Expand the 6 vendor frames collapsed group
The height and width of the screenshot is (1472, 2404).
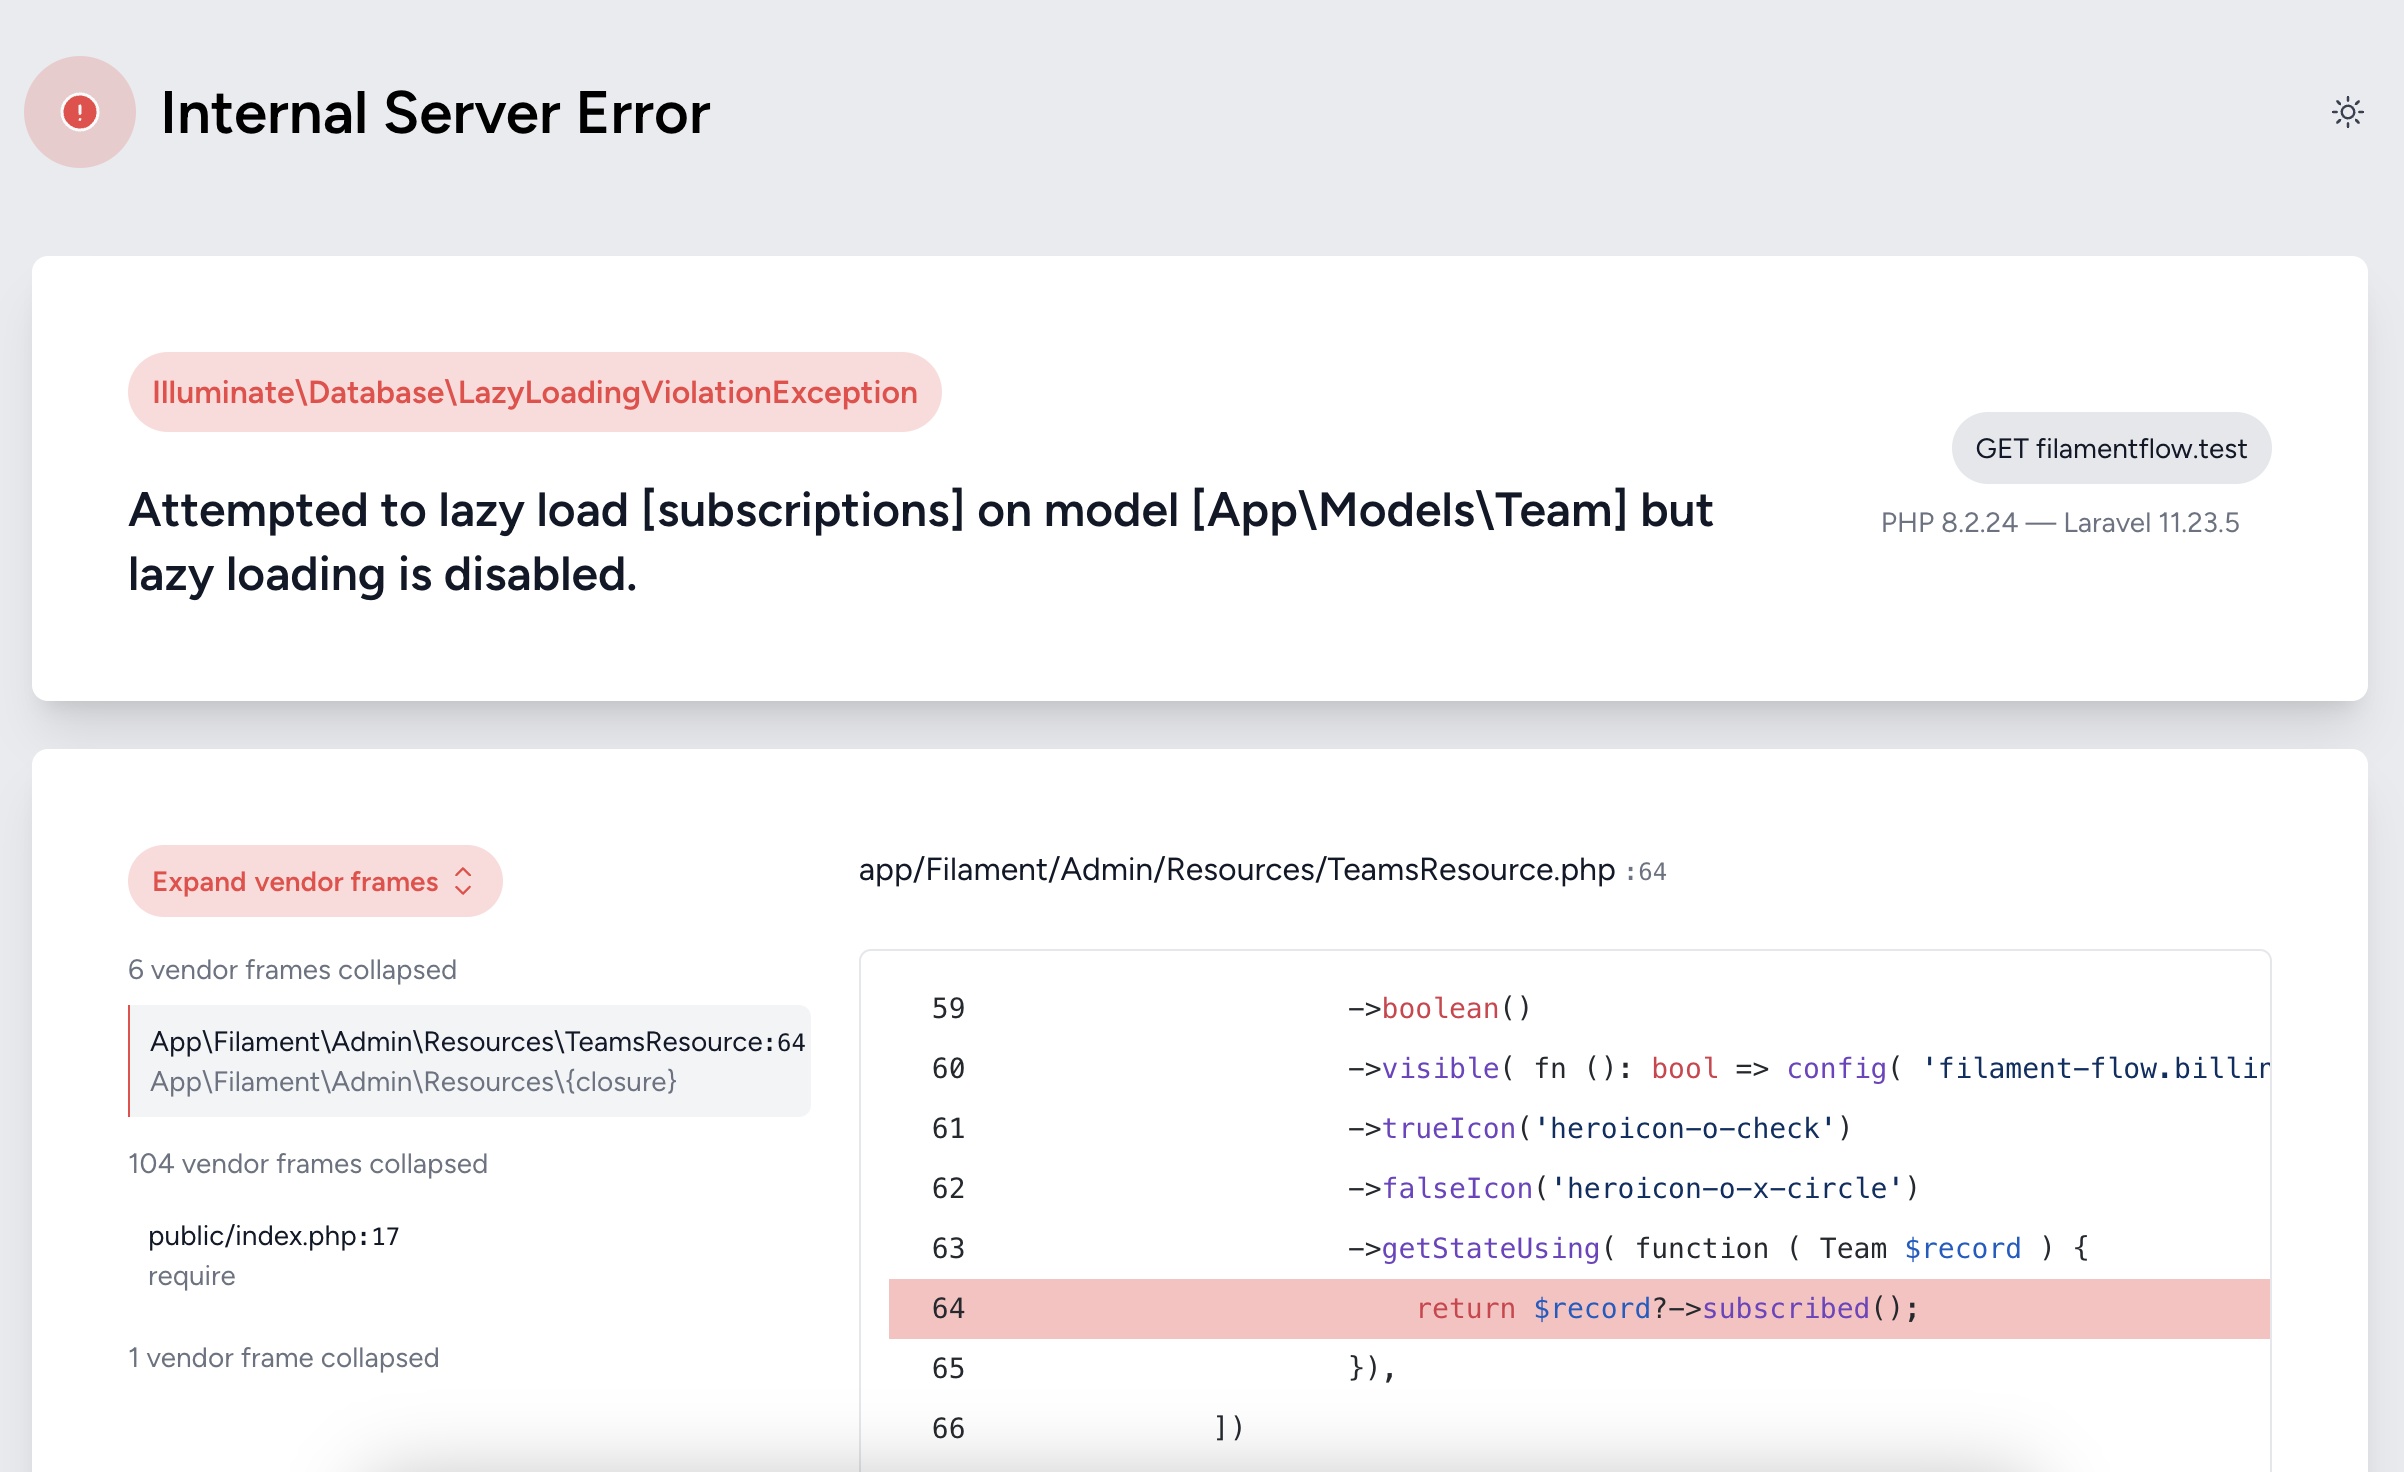[x=292, y=970]
